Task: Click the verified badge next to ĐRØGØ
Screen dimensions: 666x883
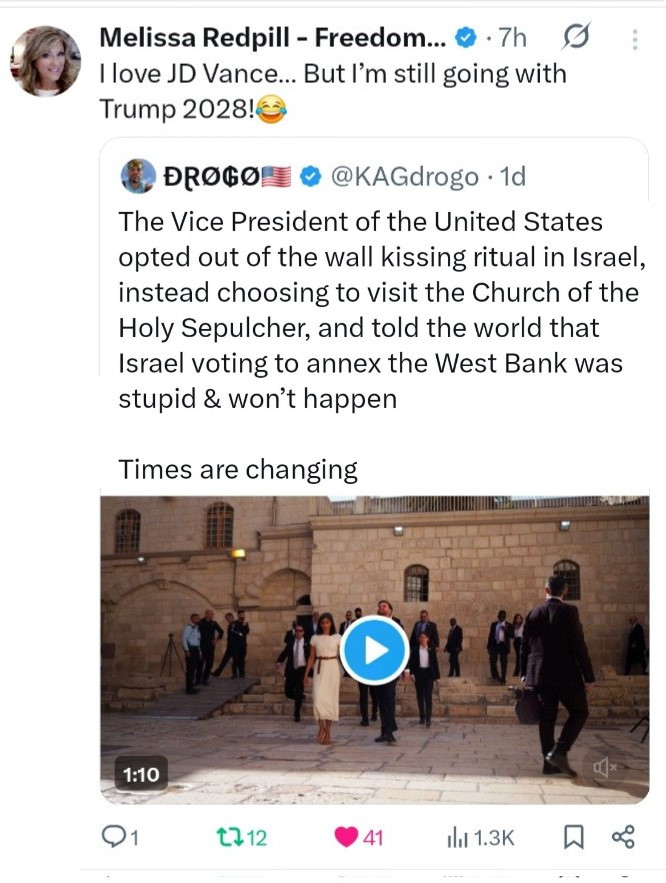Action: (311, 176)
